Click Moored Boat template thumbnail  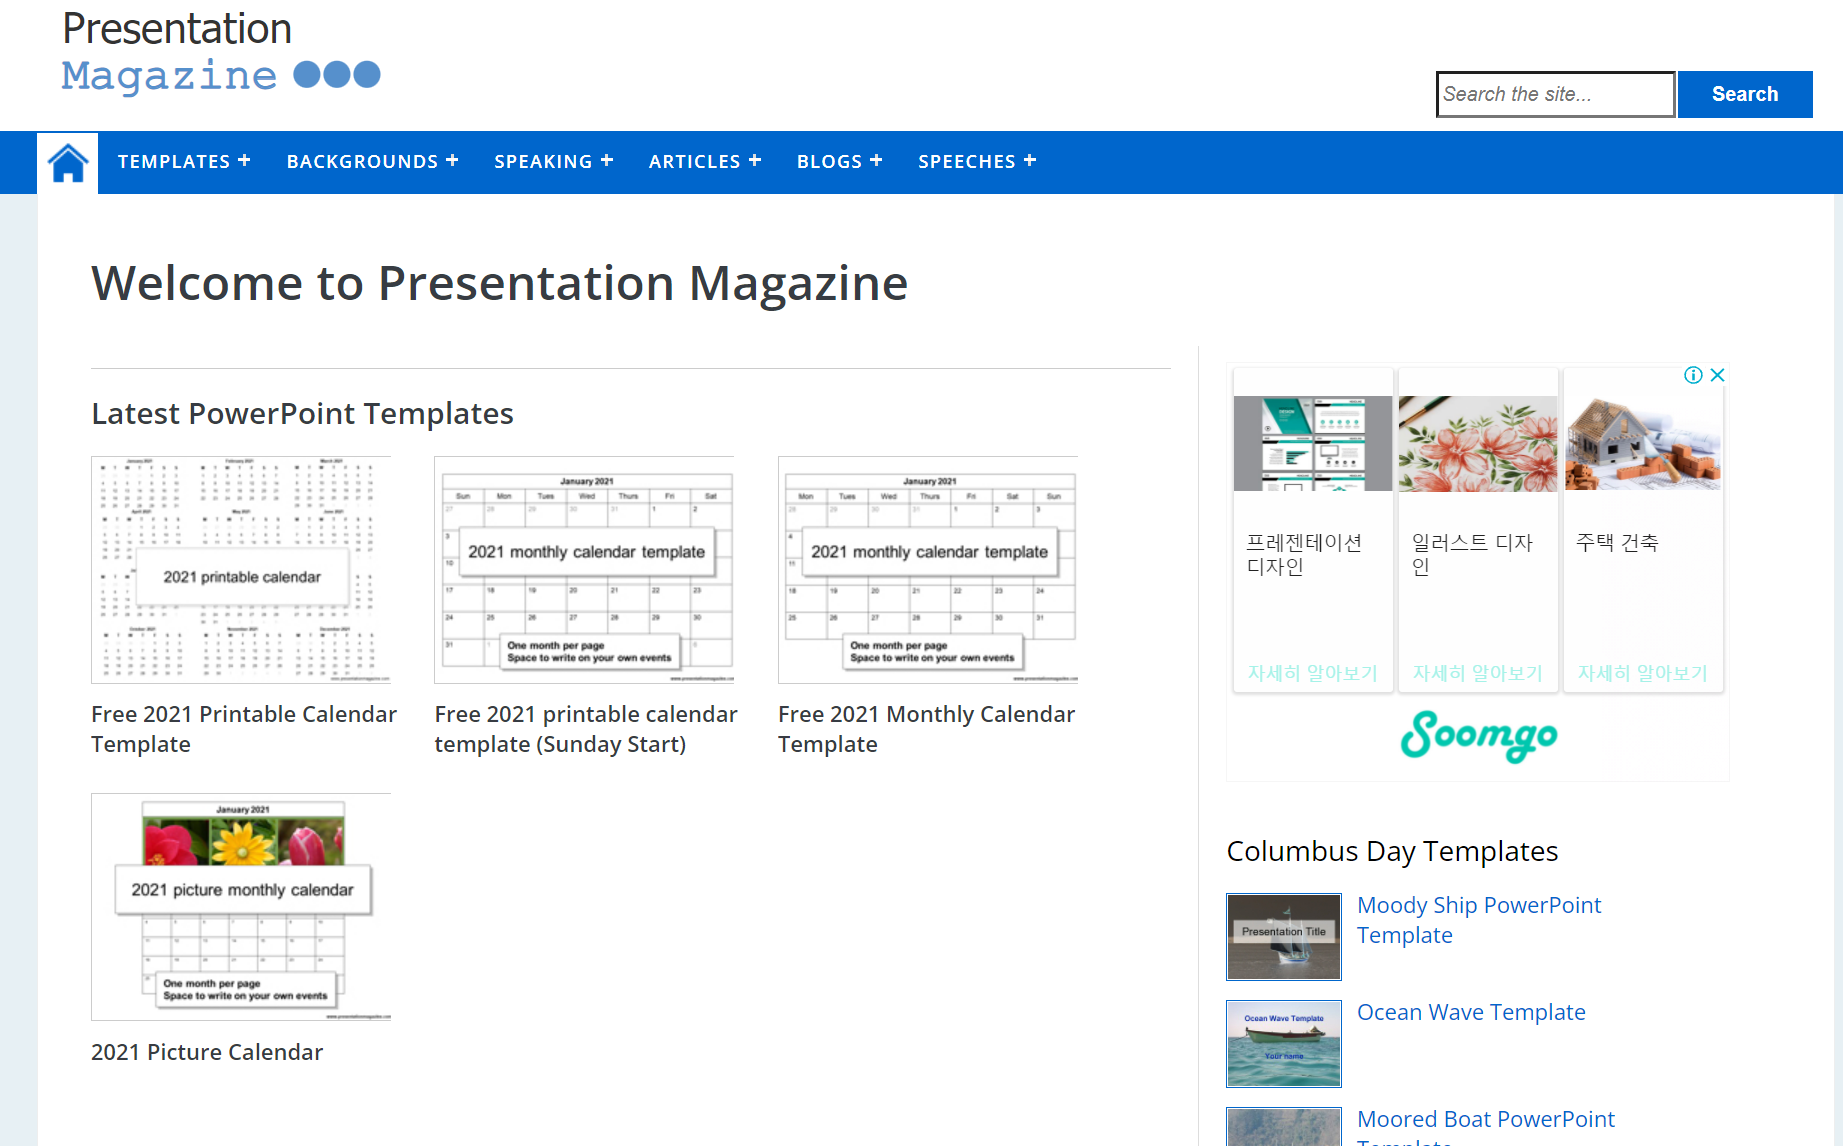tap(1284, 1127)
